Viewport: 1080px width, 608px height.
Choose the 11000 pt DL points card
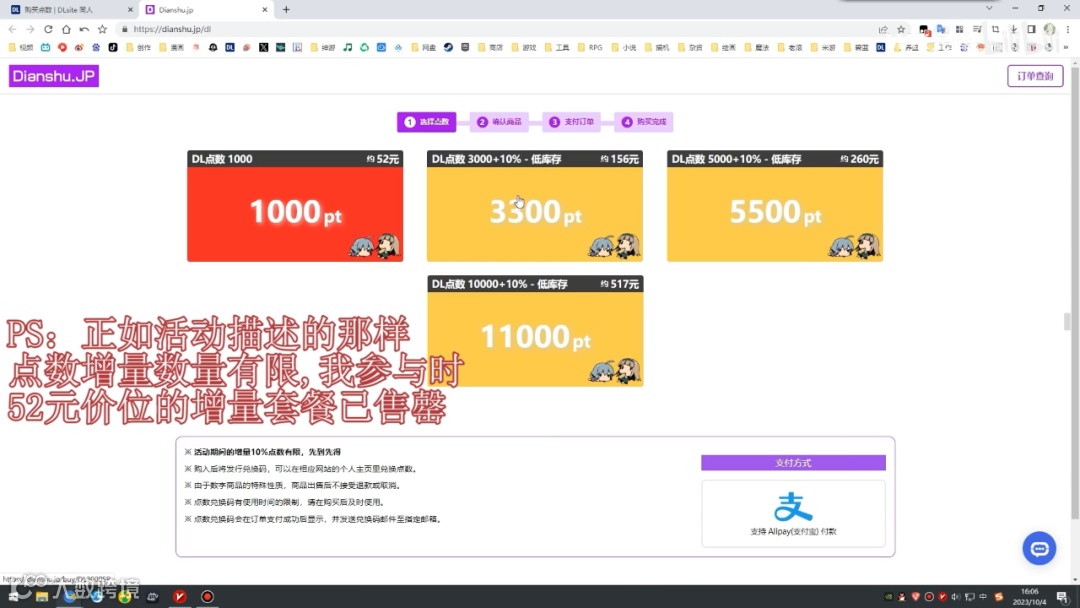(534, 331)
